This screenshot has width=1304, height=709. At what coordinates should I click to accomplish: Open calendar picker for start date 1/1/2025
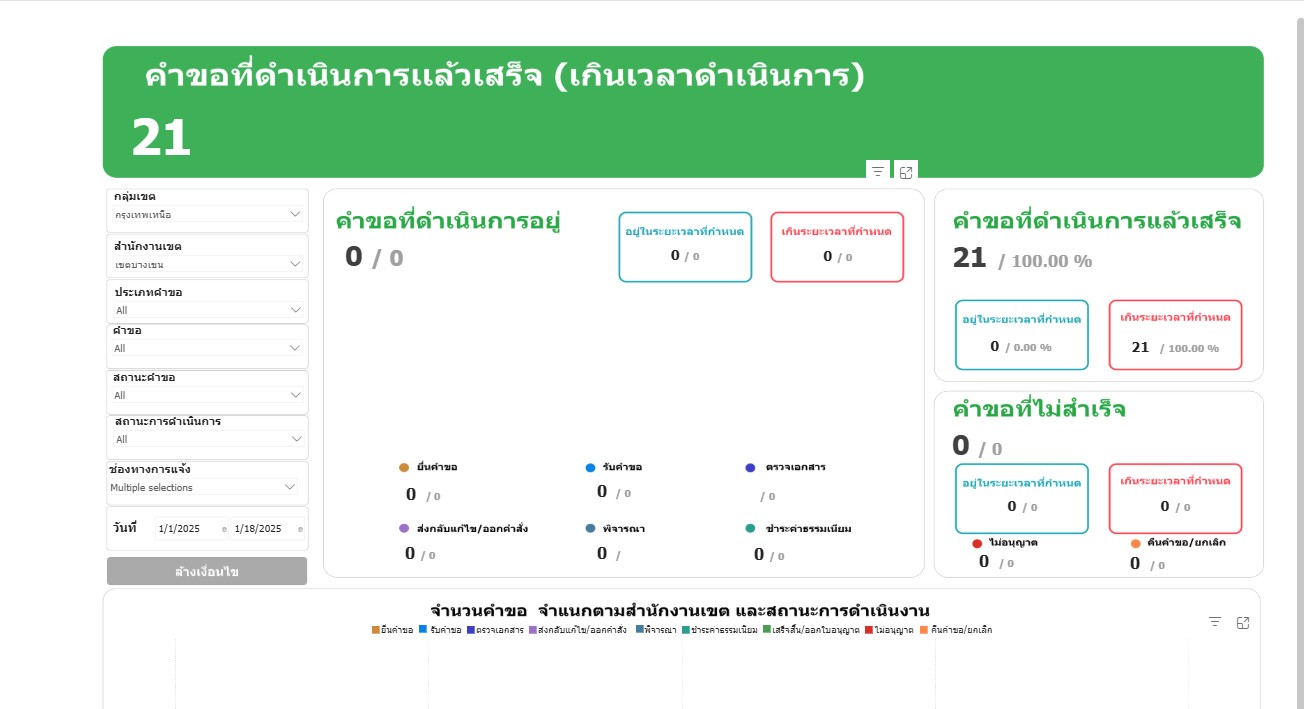[x=224, y=529]
